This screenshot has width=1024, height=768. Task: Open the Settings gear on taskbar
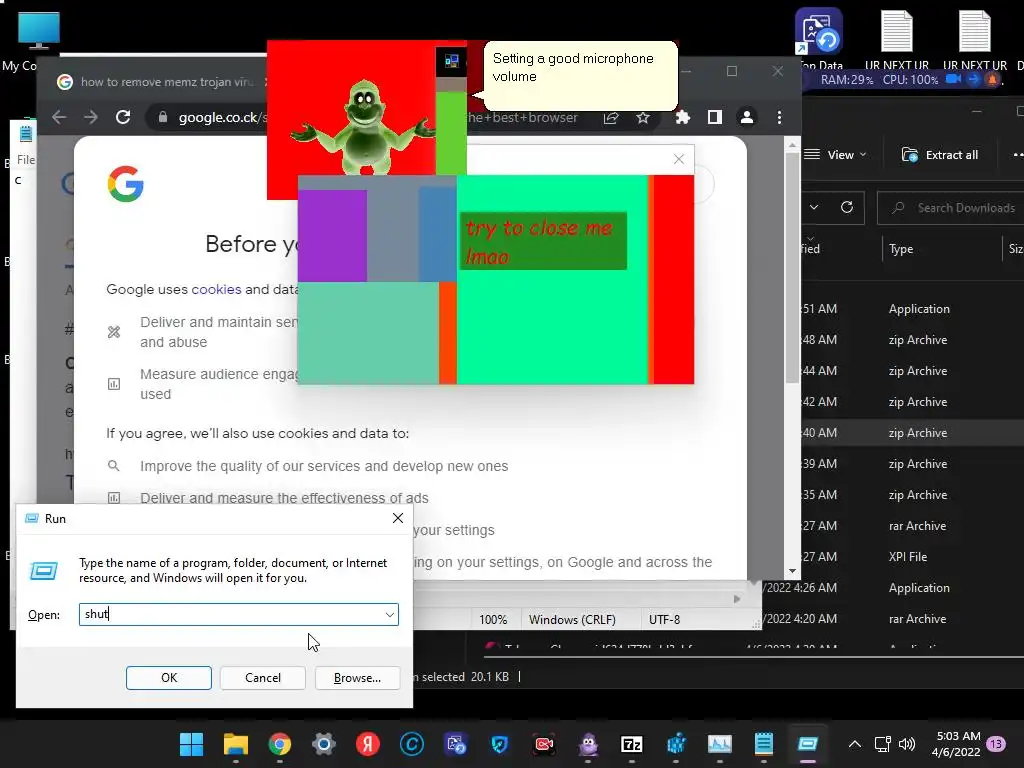(323, 744)
